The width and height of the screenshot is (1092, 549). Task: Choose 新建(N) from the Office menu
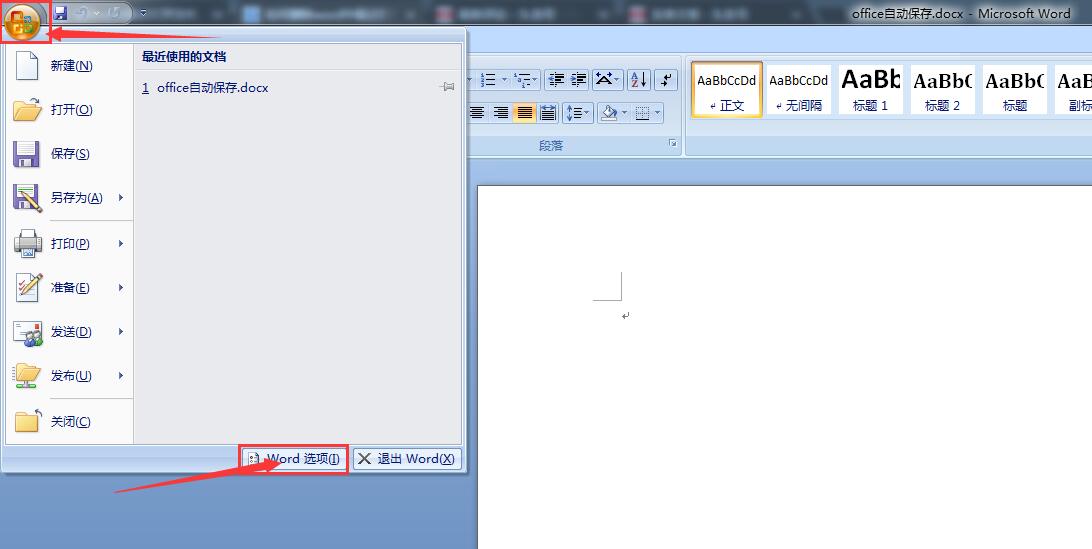point(70,65)
